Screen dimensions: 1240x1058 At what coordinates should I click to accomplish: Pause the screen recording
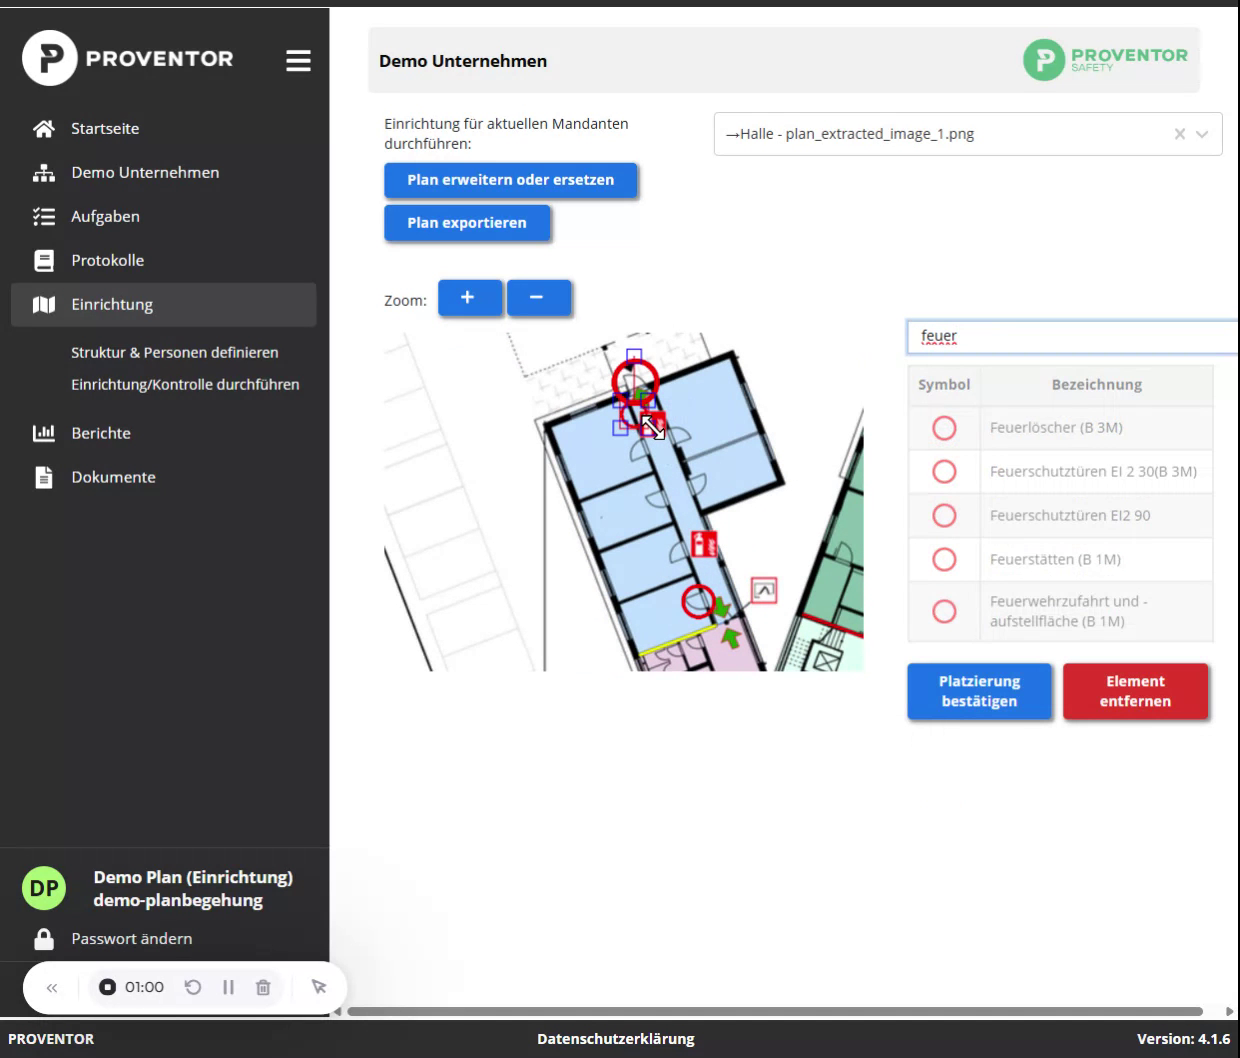[x=228, y=987]
